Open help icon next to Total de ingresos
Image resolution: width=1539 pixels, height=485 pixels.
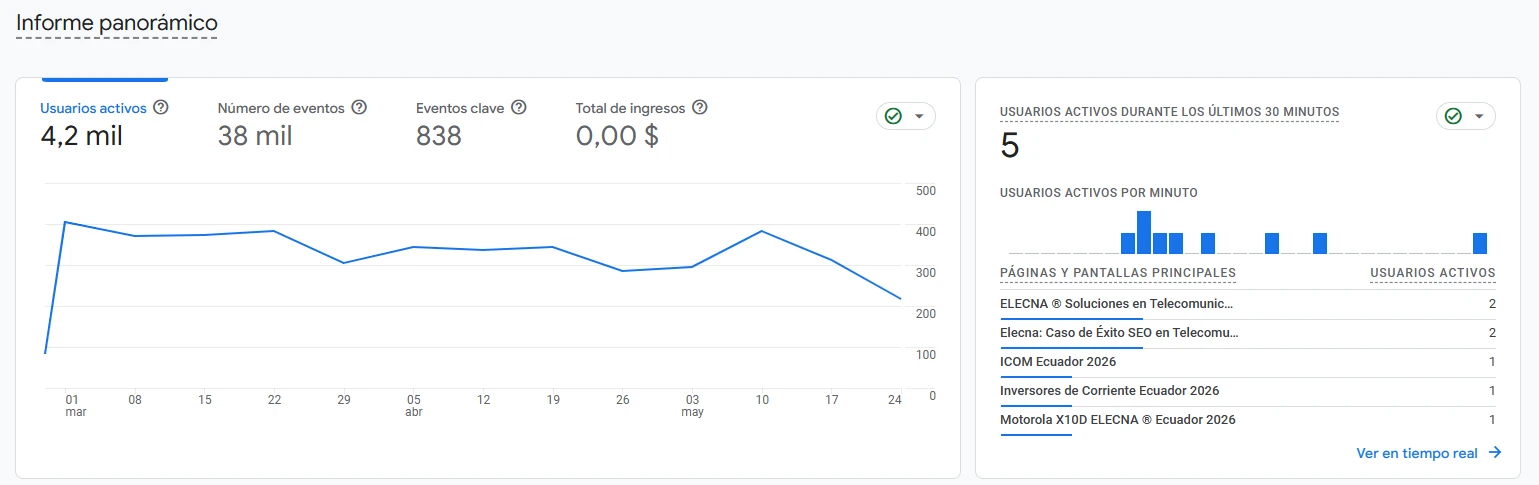coord(700,108)
